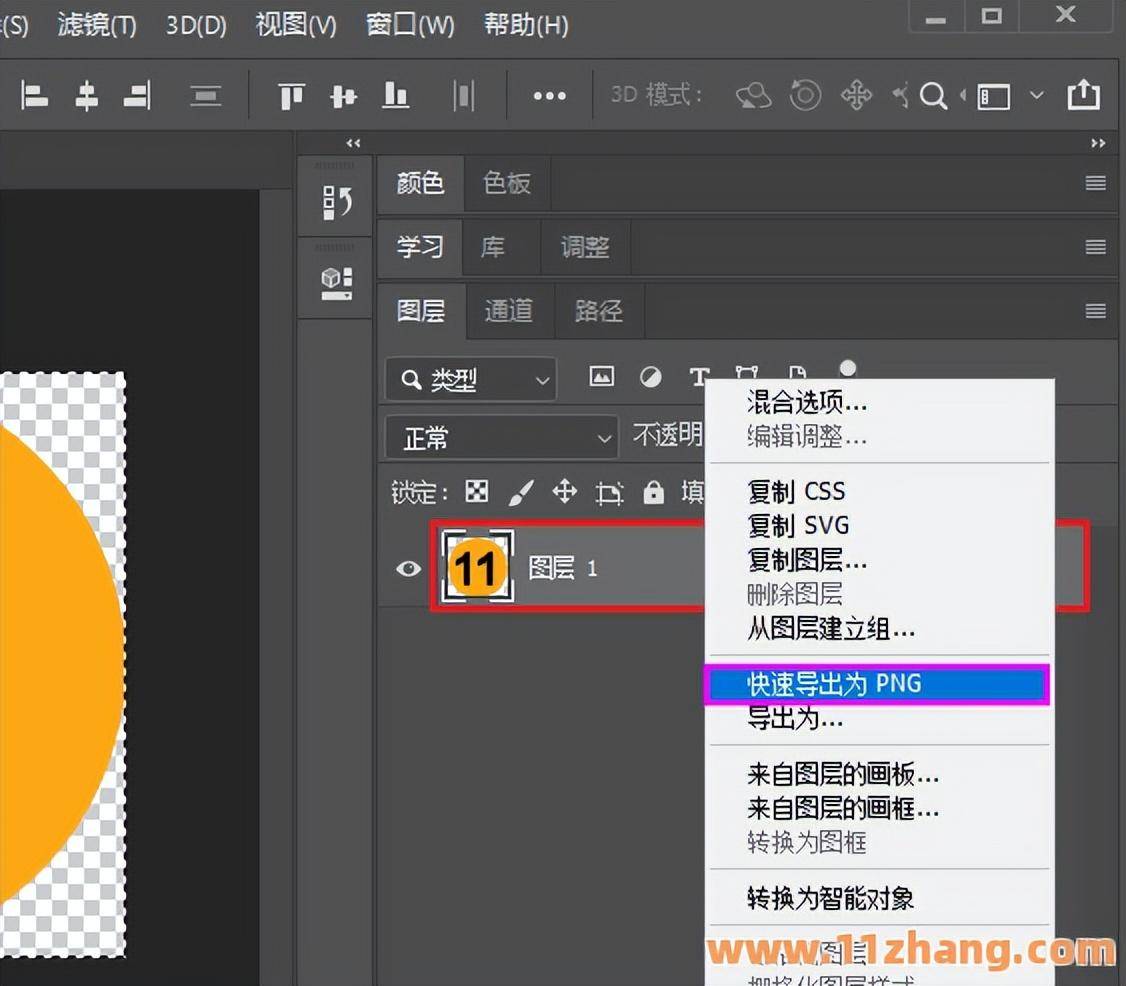Distribute vertically icon with stacked horizontal bars

click(x=205, y=96)
